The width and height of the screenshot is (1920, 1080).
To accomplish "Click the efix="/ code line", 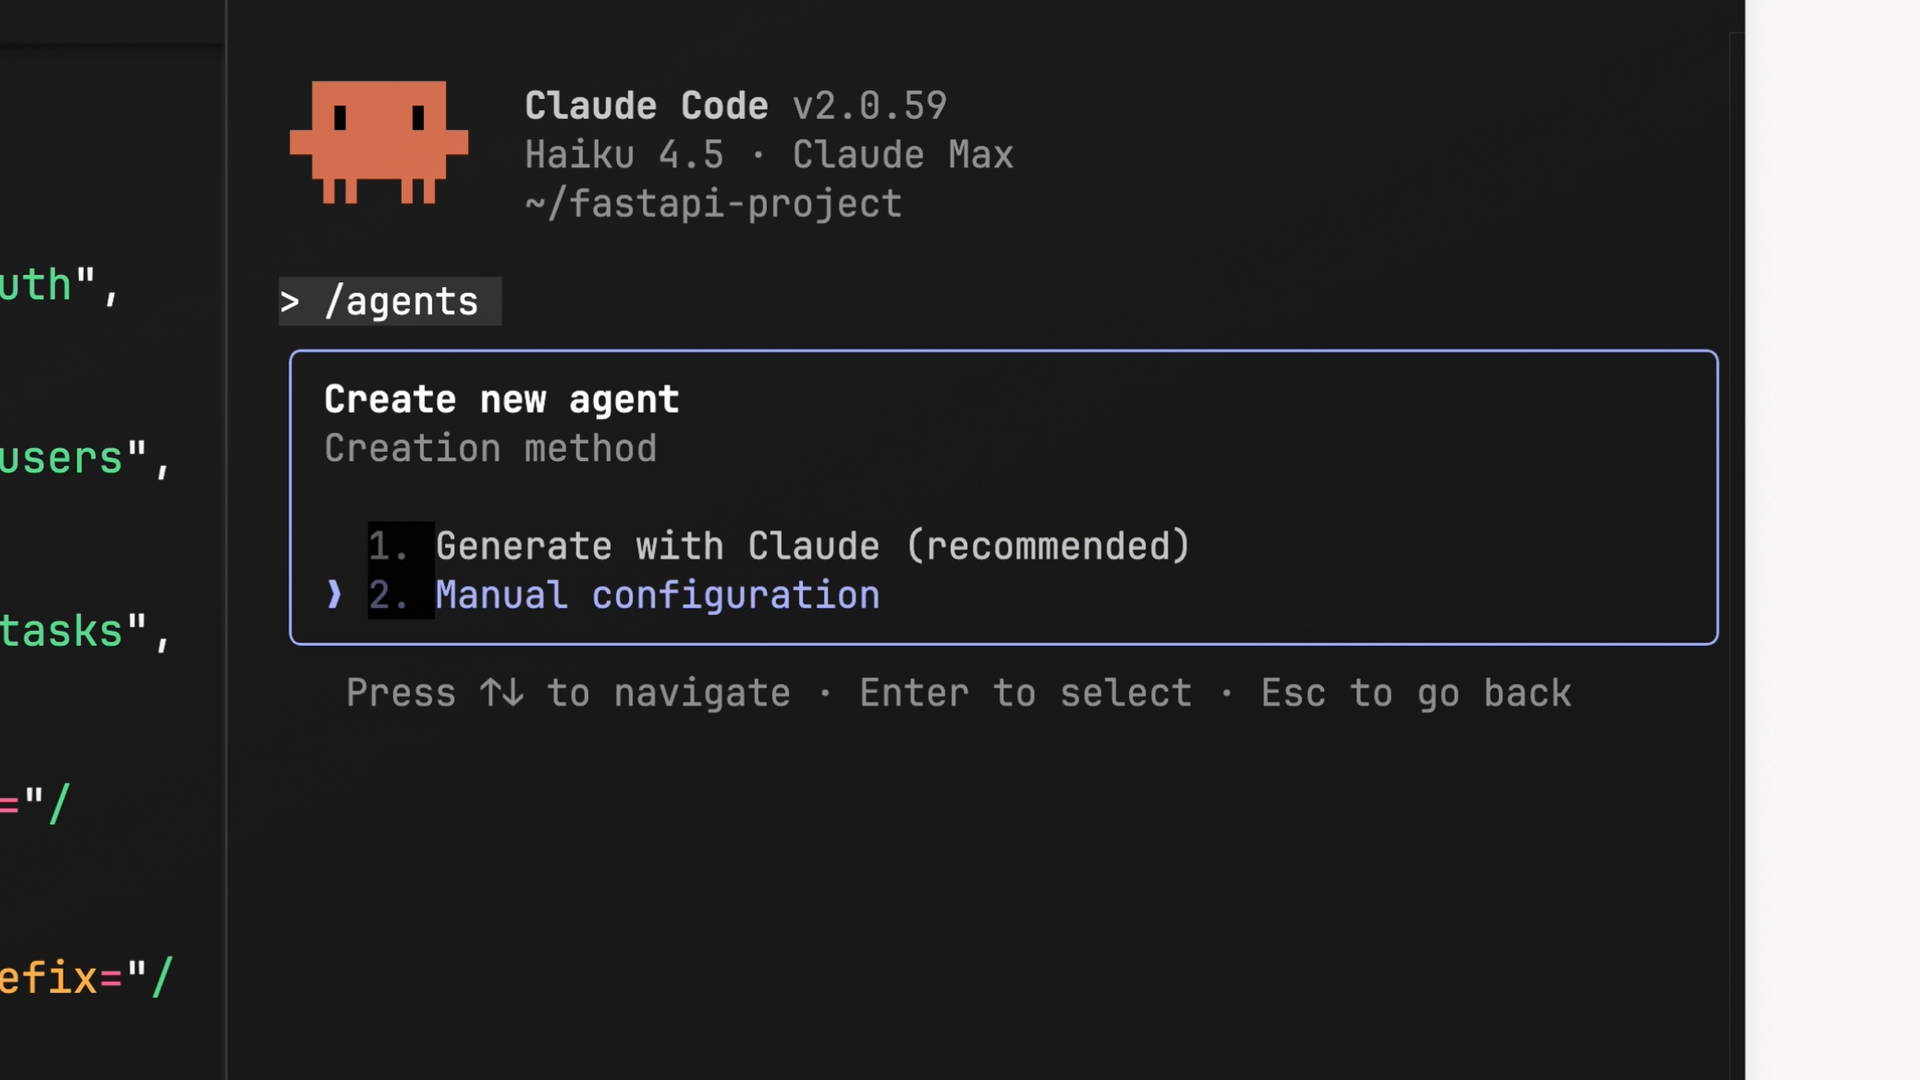I will pyautogui.click(x=85, y=977).
